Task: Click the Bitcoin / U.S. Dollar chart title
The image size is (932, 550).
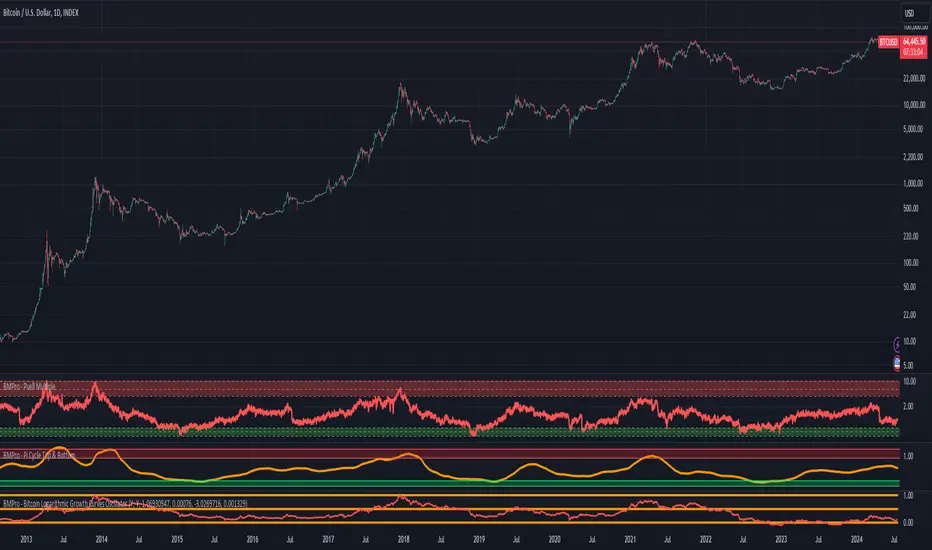Action: point(40,12)
